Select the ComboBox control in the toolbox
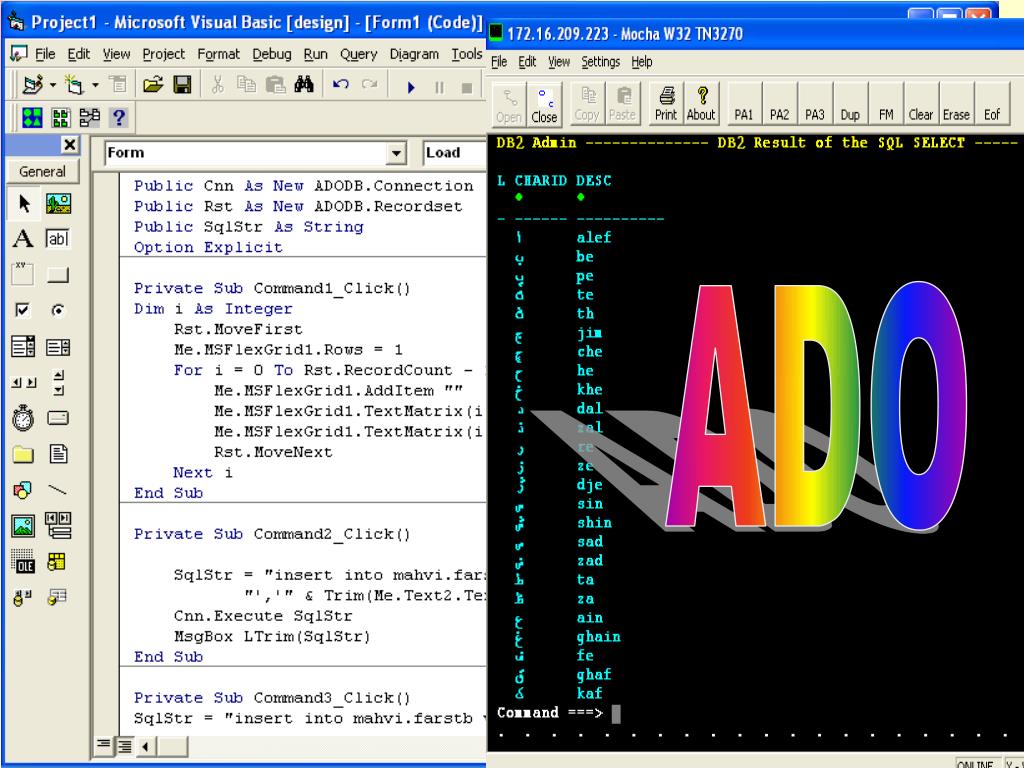This screenshot has width=1024, height=768. (24, 347)
